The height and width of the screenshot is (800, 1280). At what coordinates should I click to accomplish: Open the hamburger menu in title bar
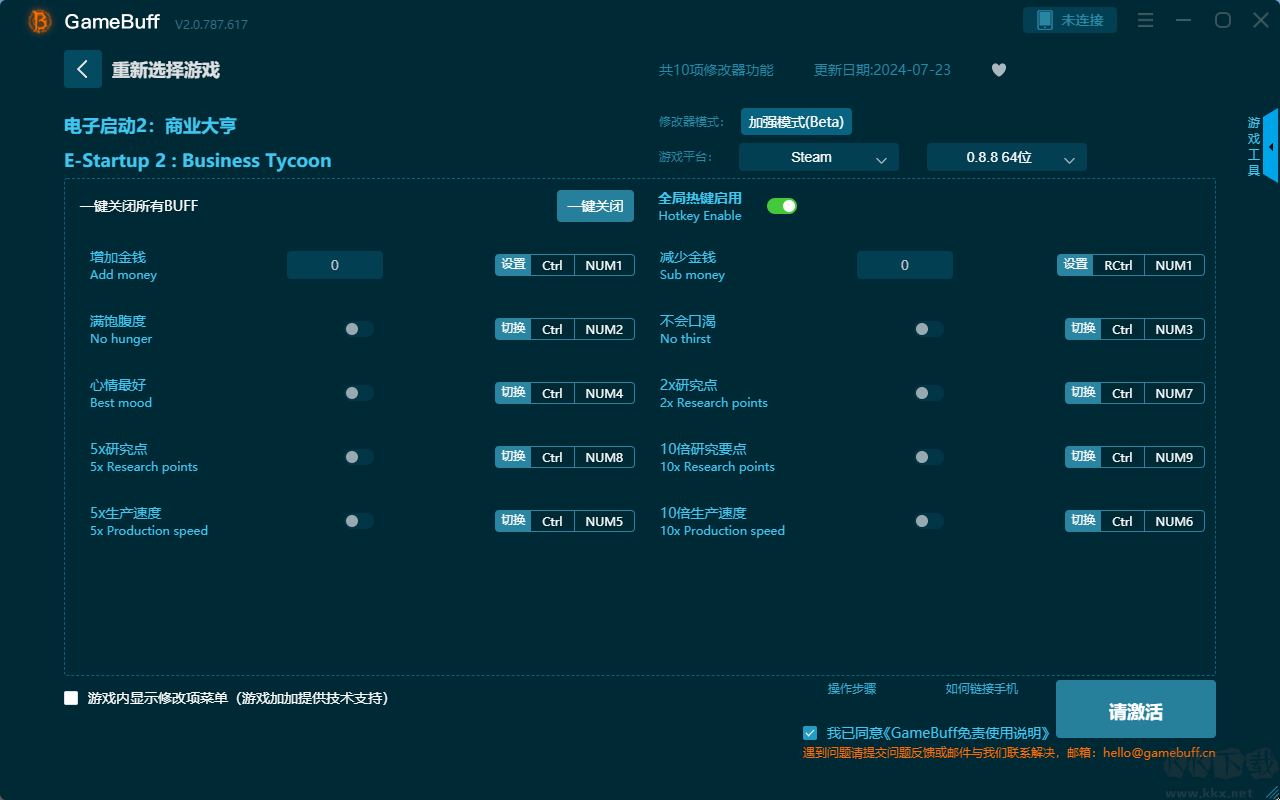point(1146,20)
